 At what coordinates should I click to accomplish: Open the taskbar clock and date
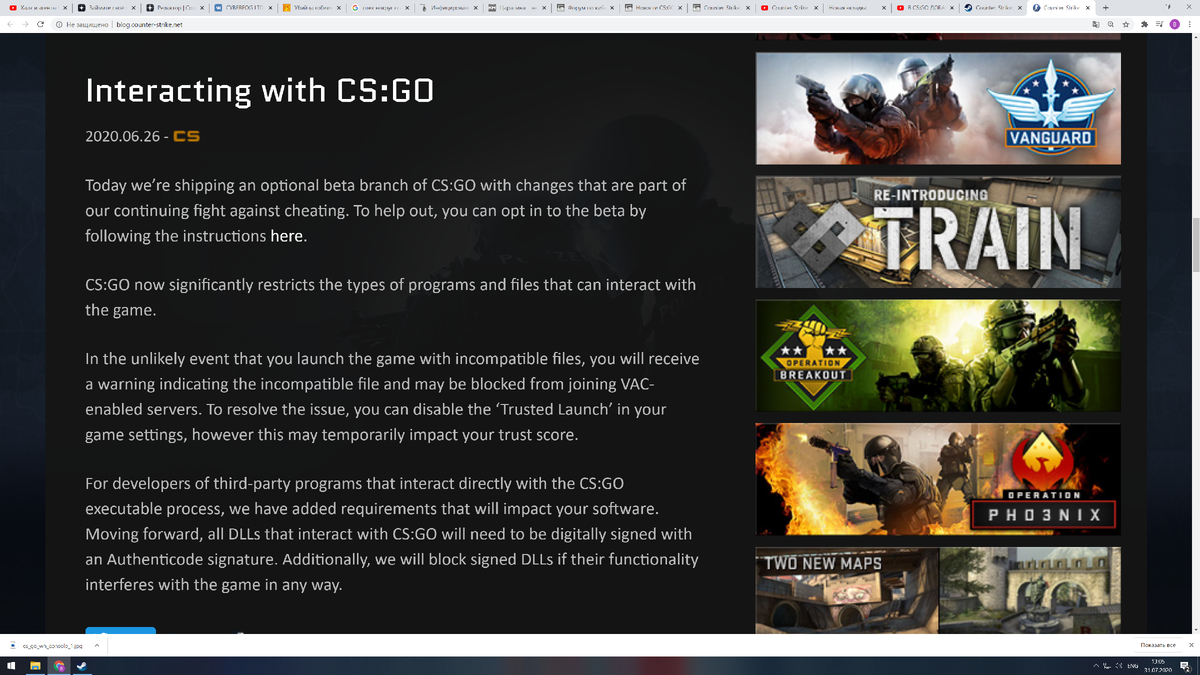(x=1157, y=666)
